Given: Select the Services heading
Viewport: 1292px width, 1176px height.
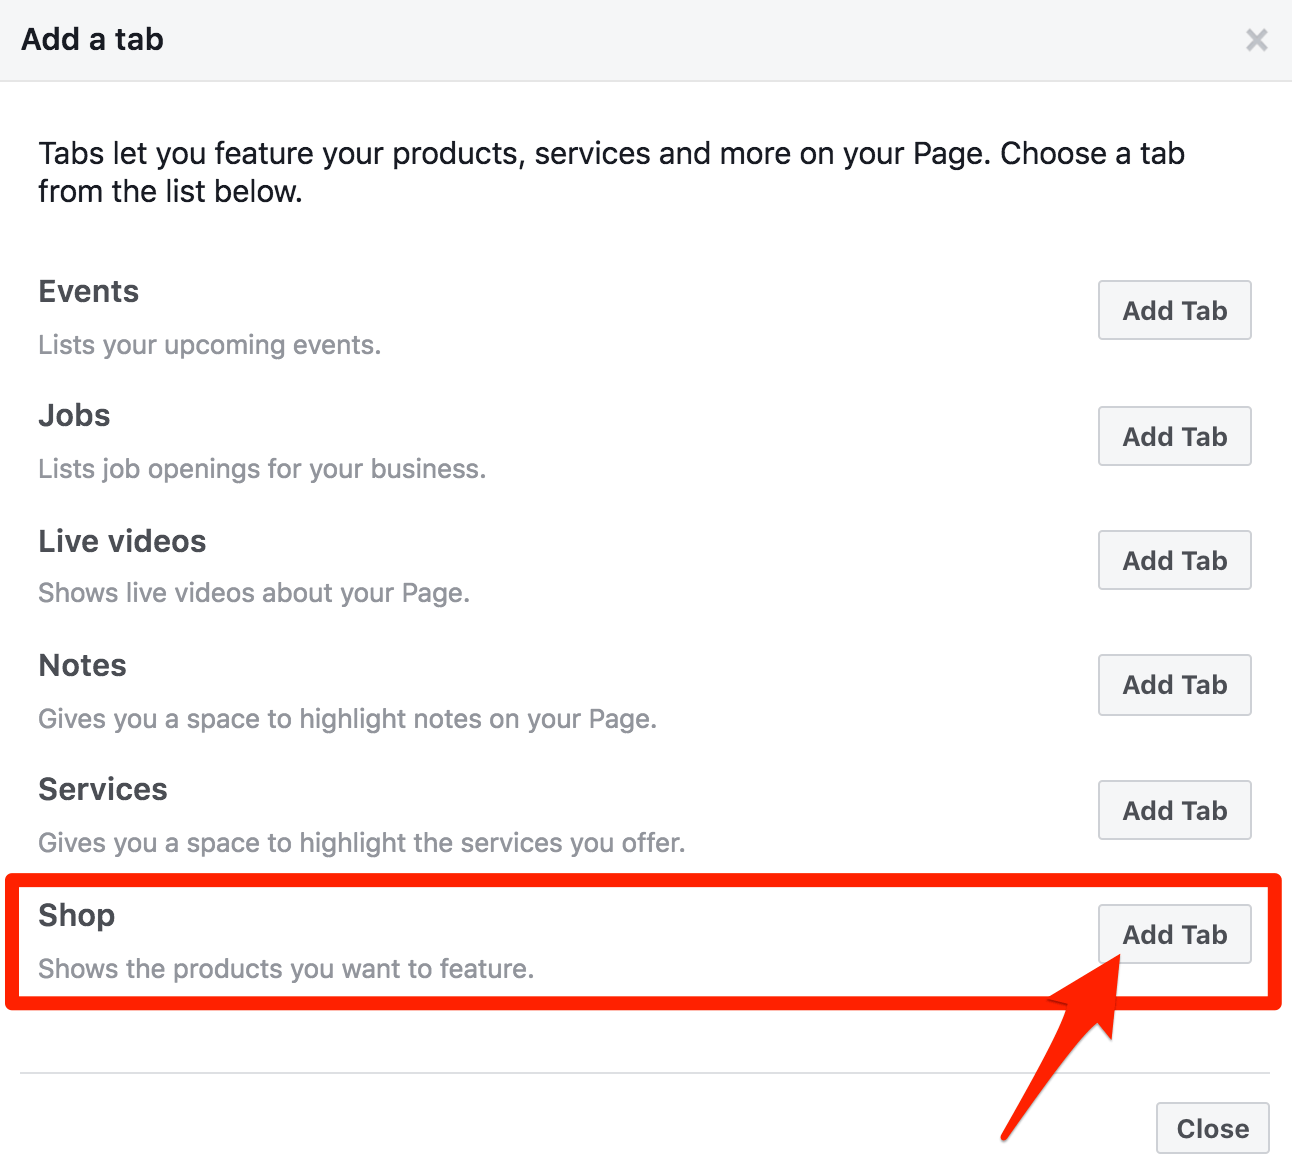Looking at the screenshot, I should pos(103,790).
